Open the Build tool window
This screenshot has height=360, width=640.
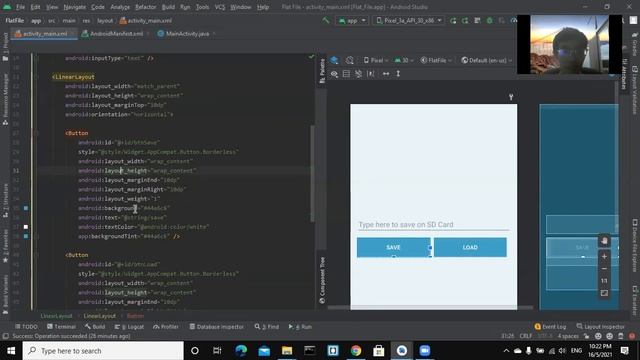(95, 327)
